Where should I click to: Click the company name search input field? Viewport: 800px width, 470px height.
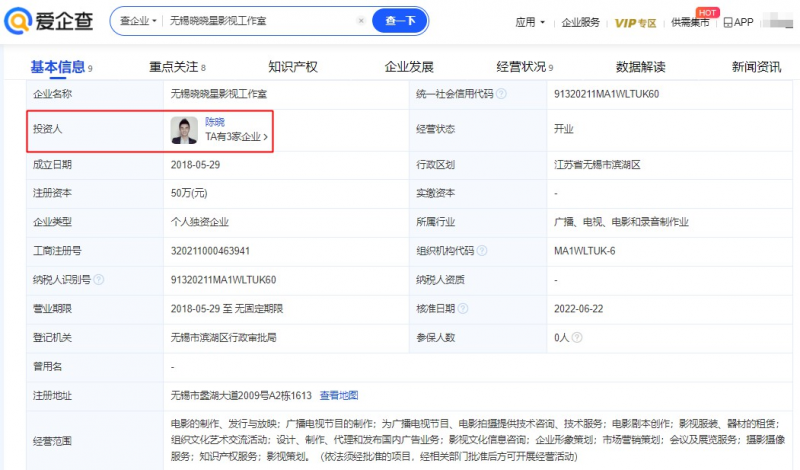pyautogui.click(x=260, y=21)
